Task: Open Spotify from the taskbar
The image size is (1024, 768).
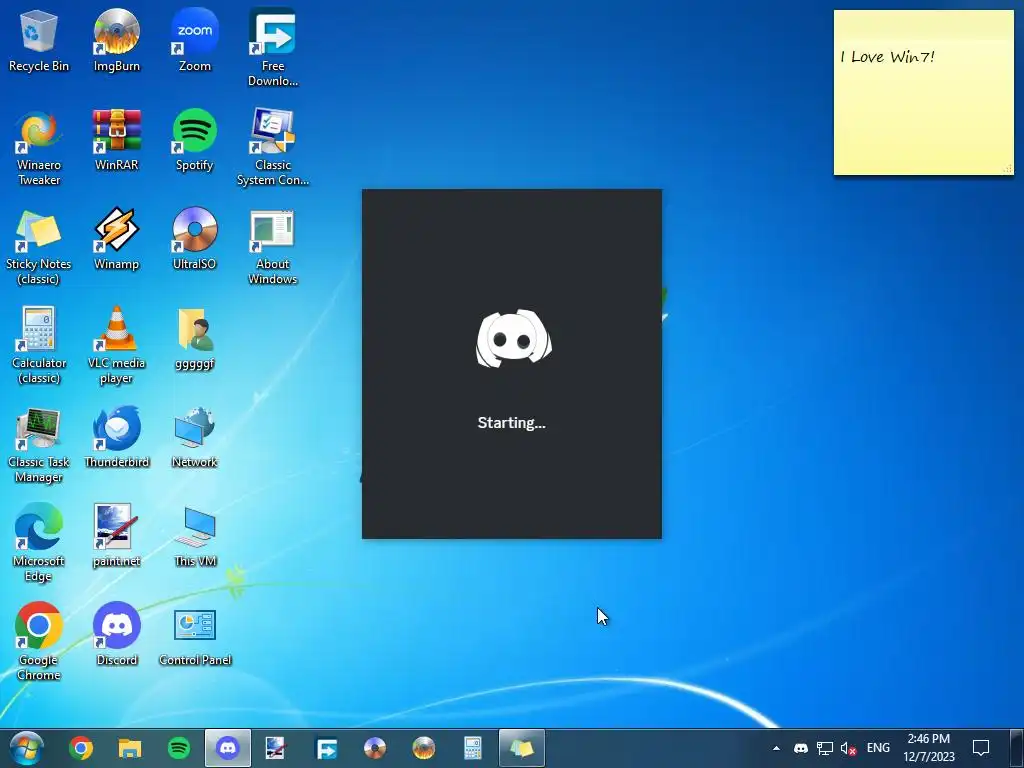Action: click(179, 748)
